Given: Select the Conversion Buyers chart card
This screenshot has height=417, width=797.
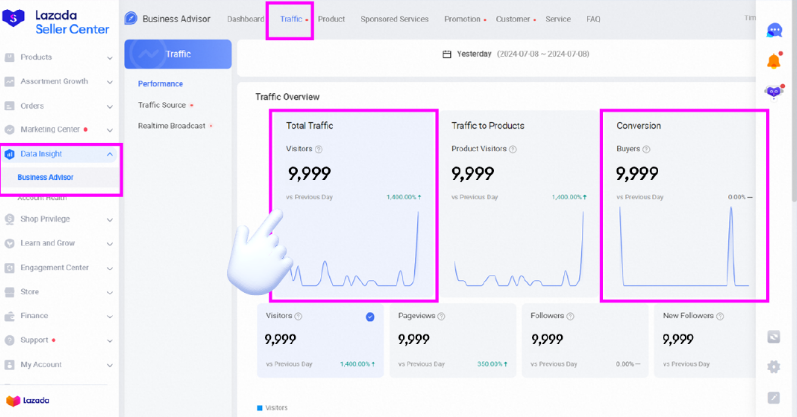Looking at the screenshot, I should 684,205.
